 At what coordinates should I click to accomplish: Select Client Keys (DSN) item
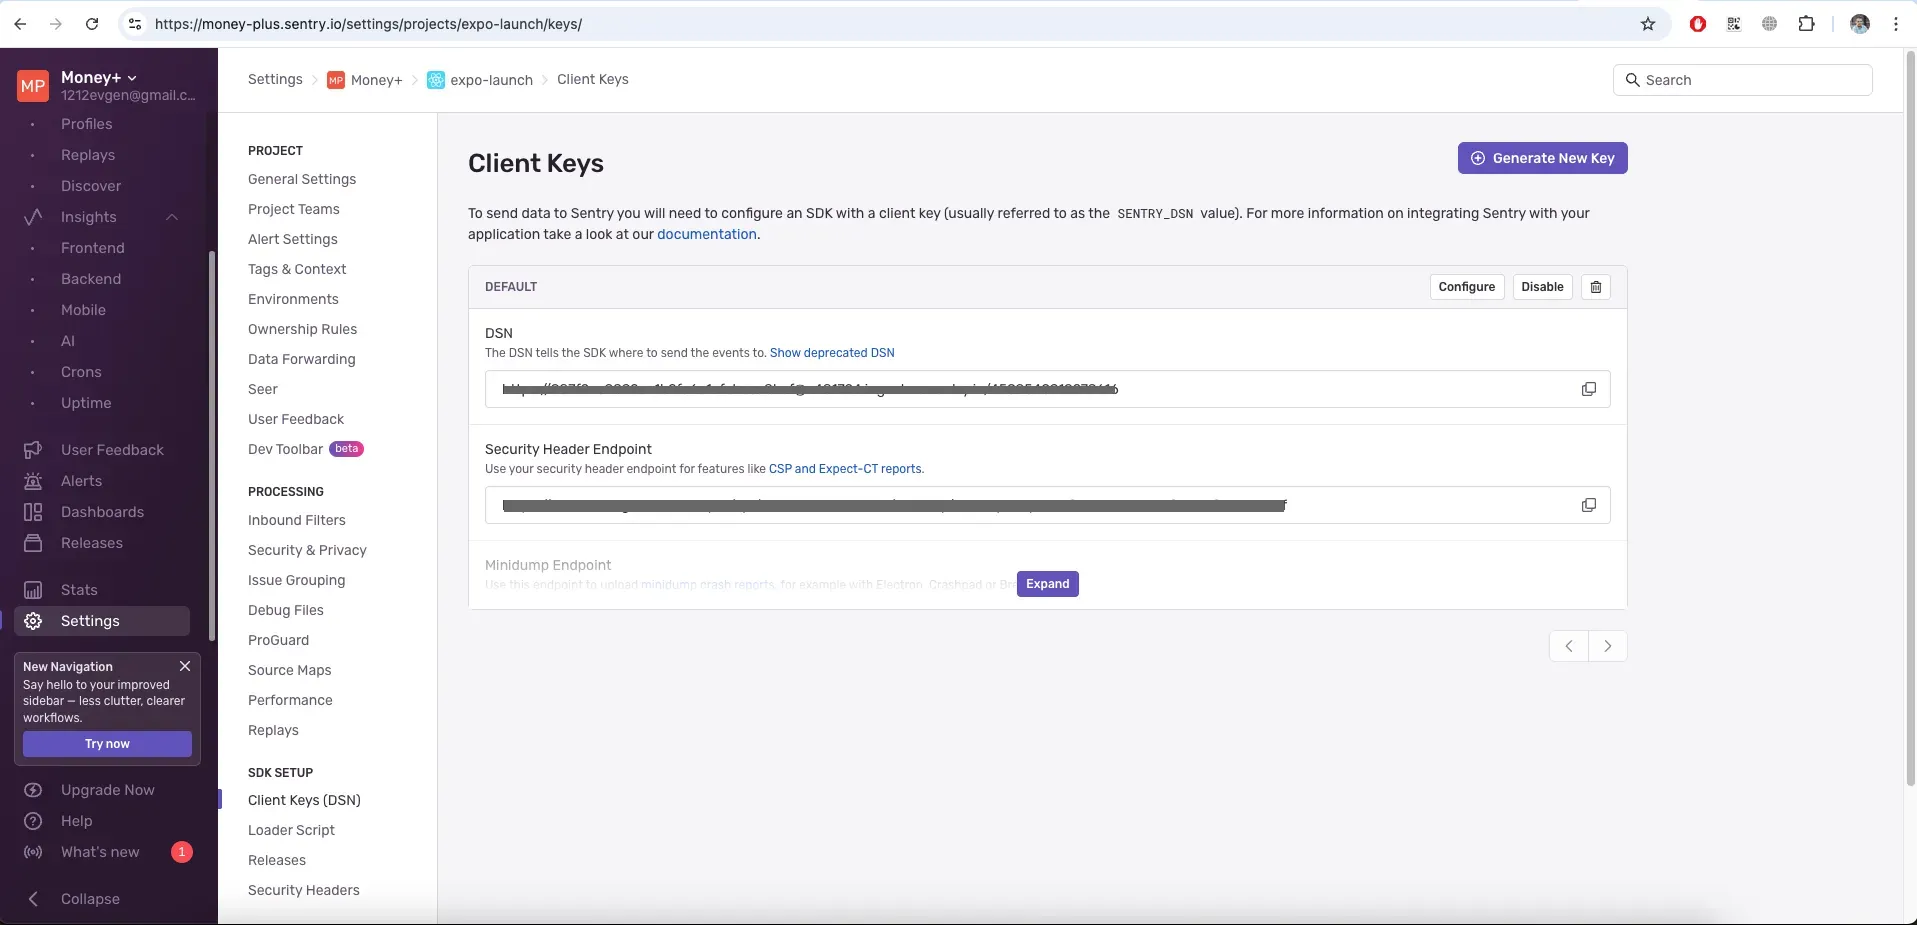point(304,800)
